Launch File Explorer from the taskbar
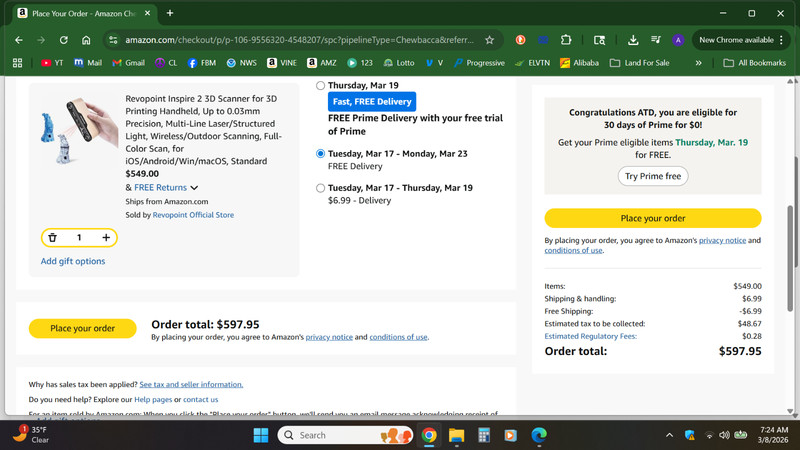 click(456, 435)
